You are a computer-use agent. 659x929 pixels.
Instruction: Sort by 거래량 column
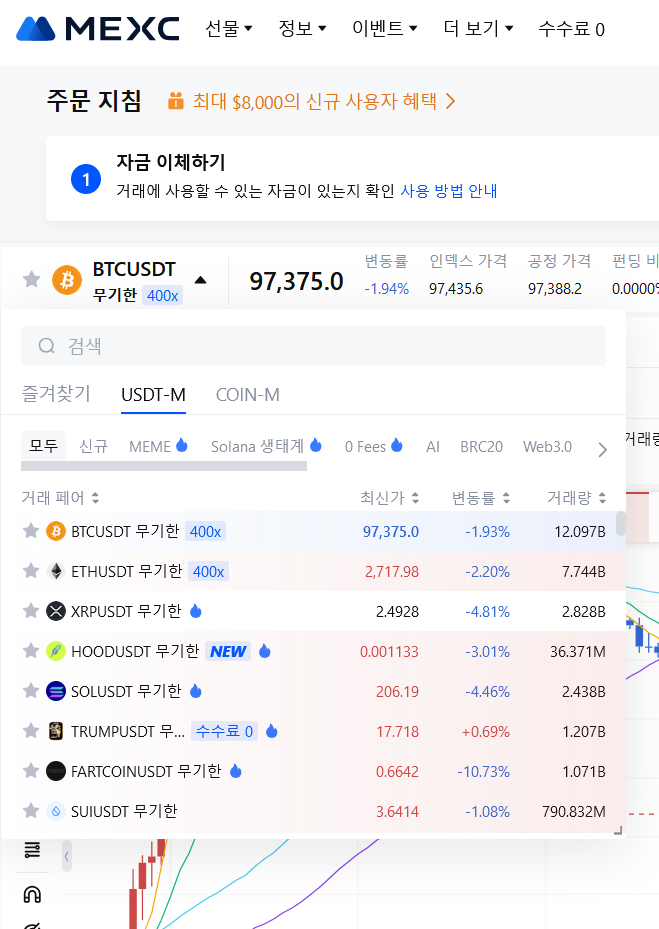576,498
